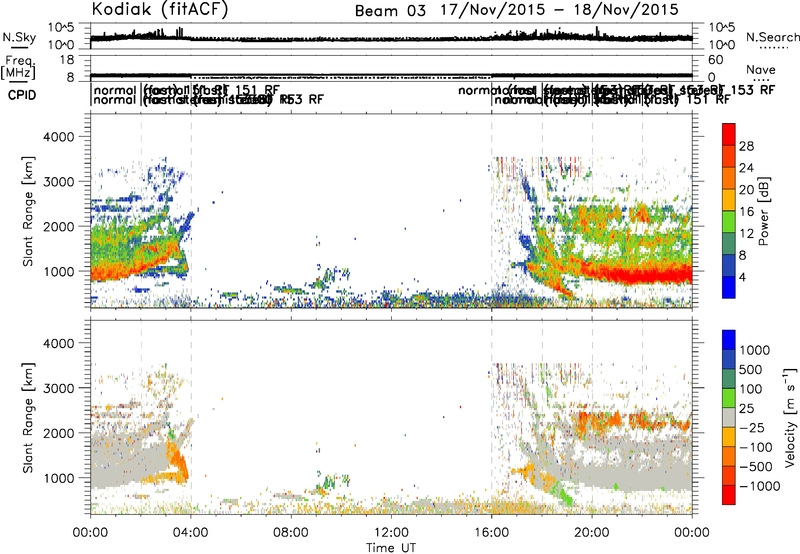The height and width of the screenshot is (554, 800).
Task: Click the "3000" tick of the velocity panel
Action: tap(58, 388)
